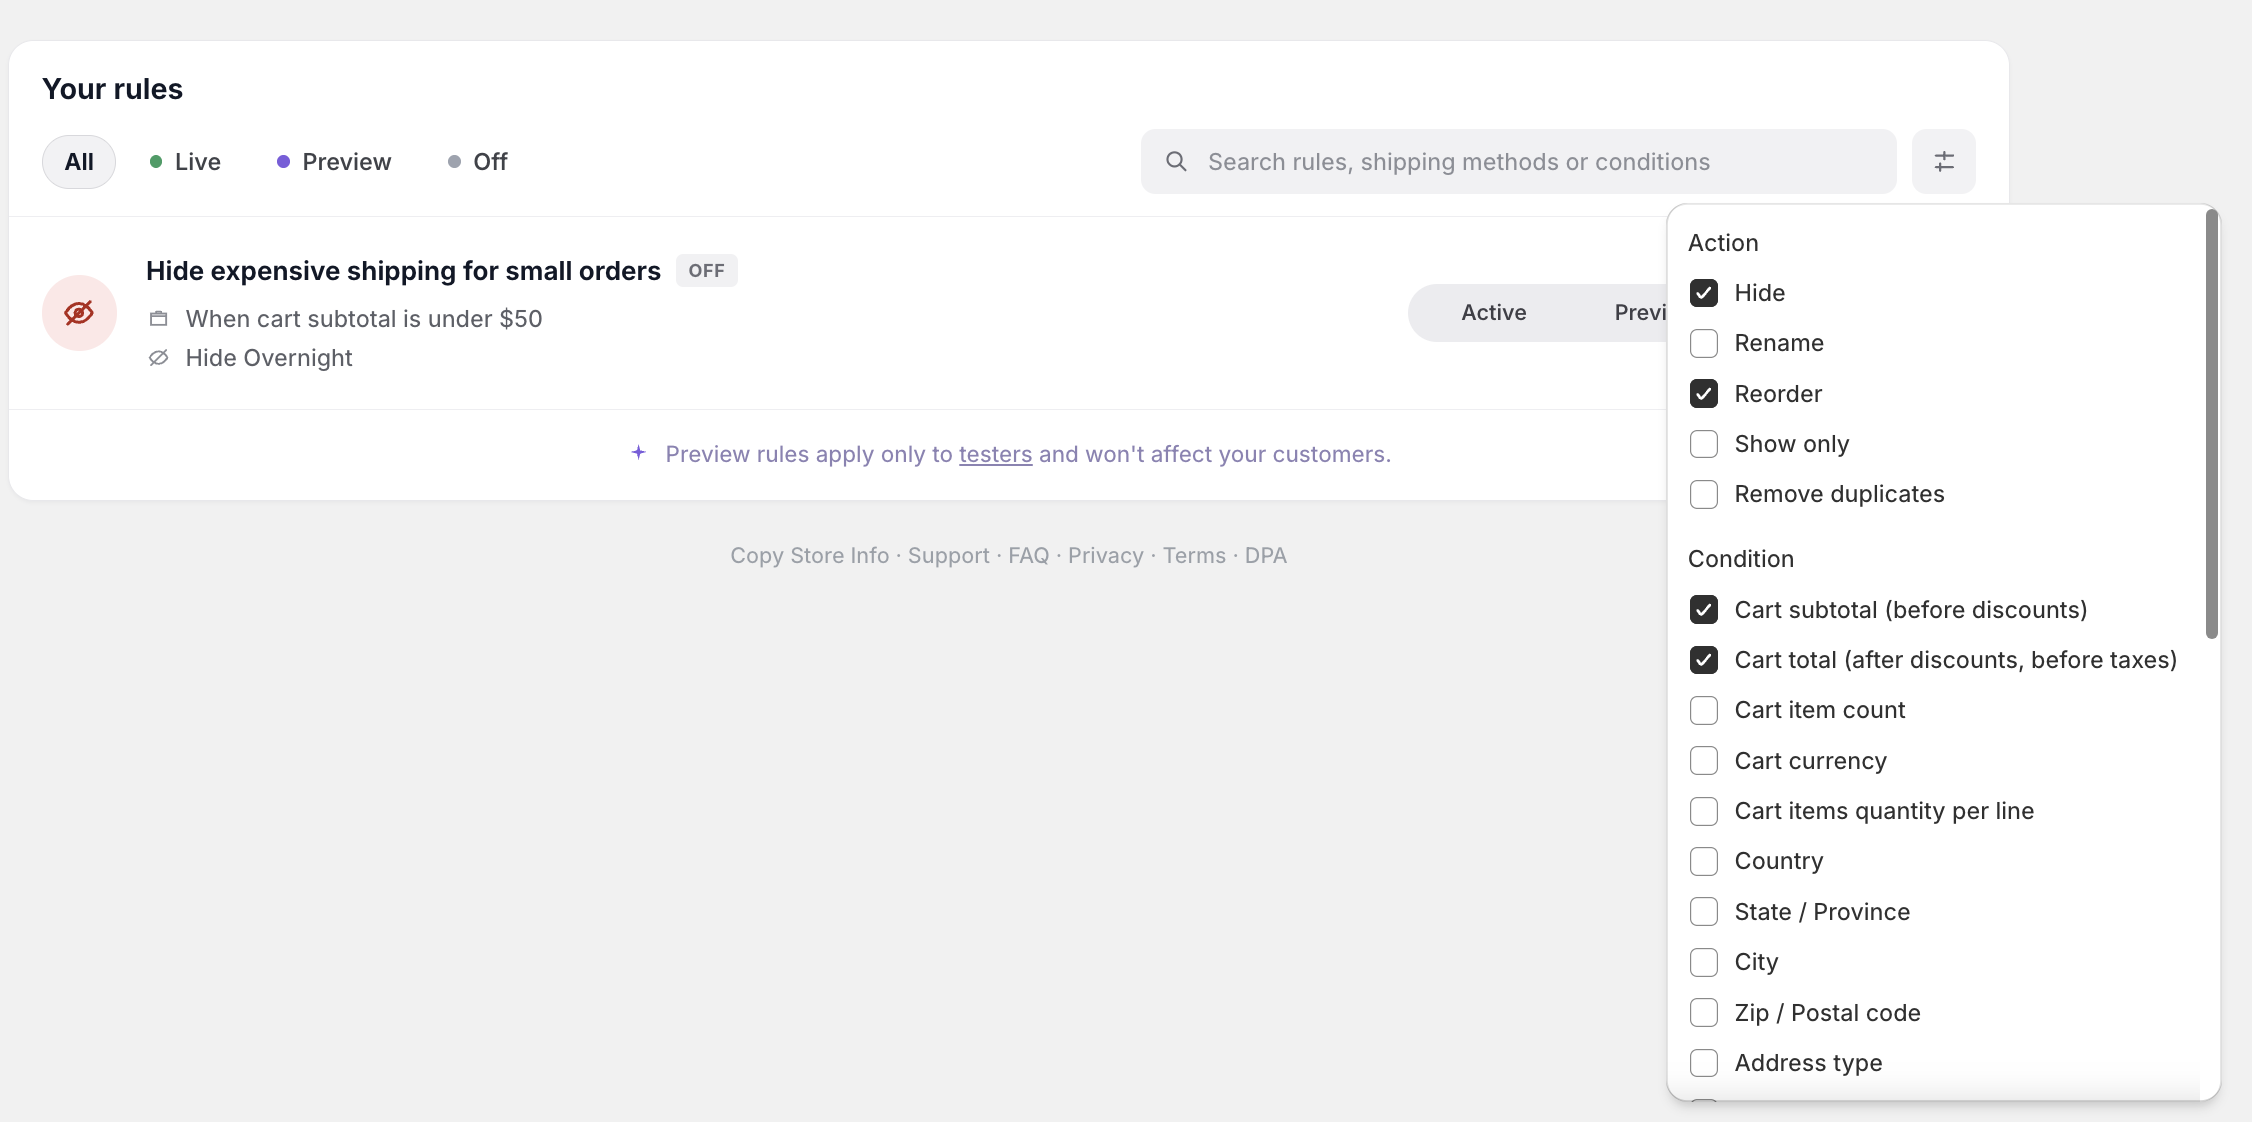This screenshot has height=1122, width=2252.
Task: Enable the Show only filter
Action: 1703,444
